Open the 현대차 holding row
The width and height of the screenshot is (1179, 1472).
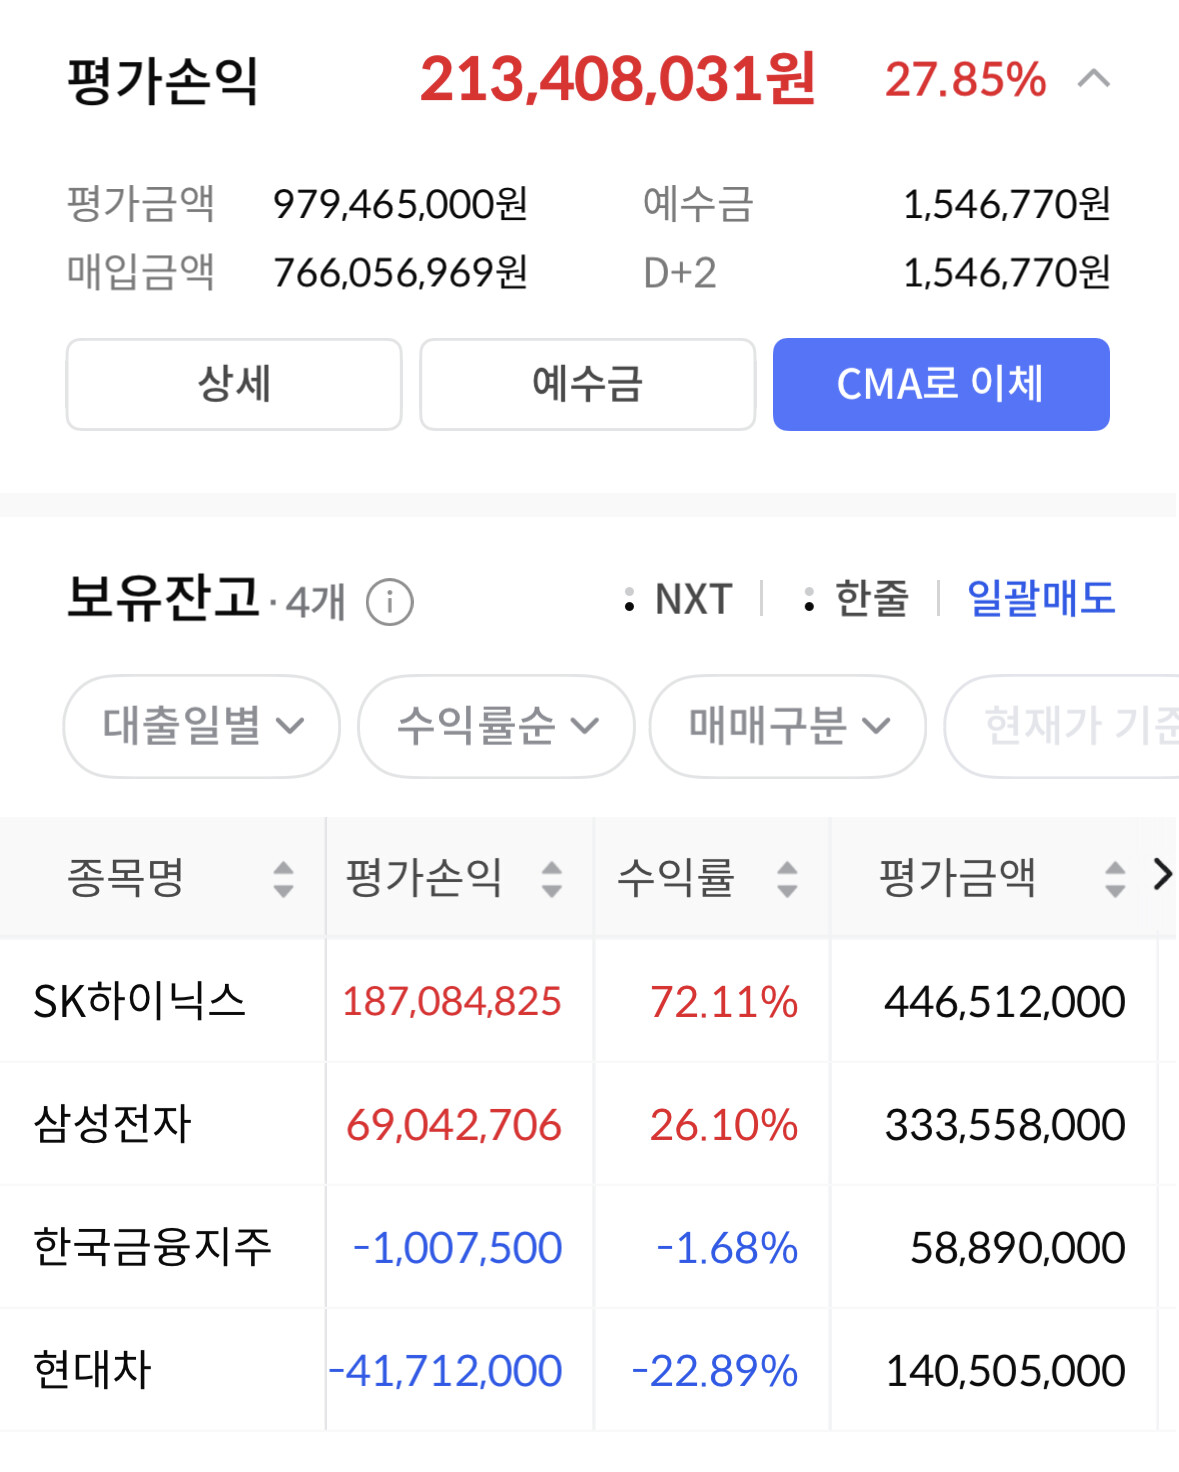[589, 1370]
